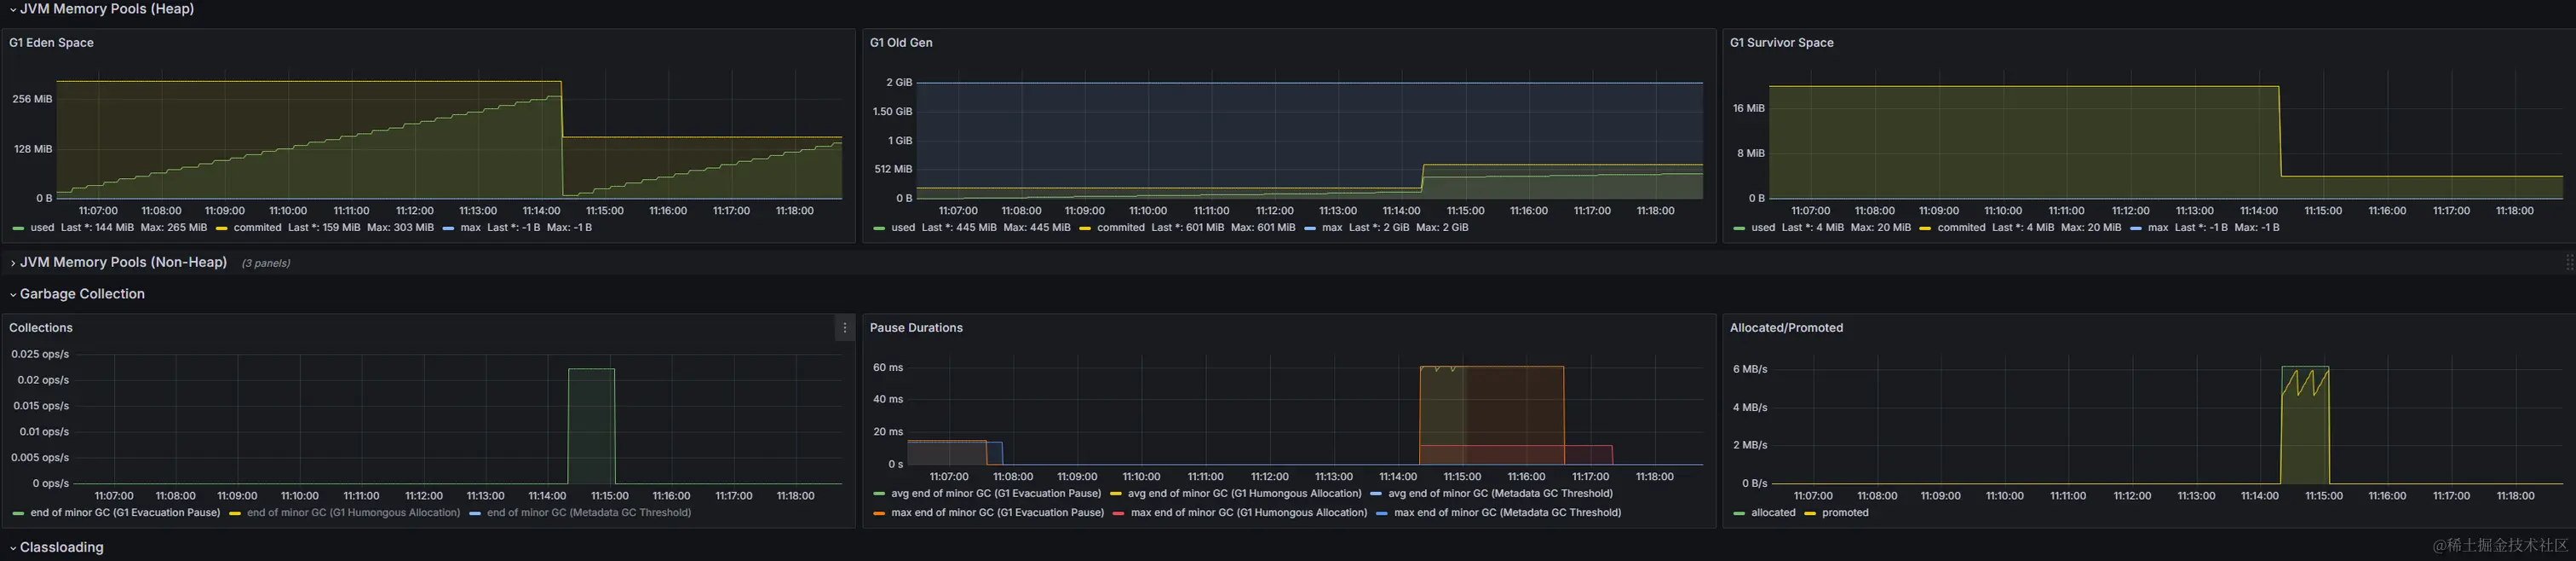2576x561 pixels.
Task: Toggle the 'allocated' series in Allocated/Promoted legend
Action: coord(1773,512)
